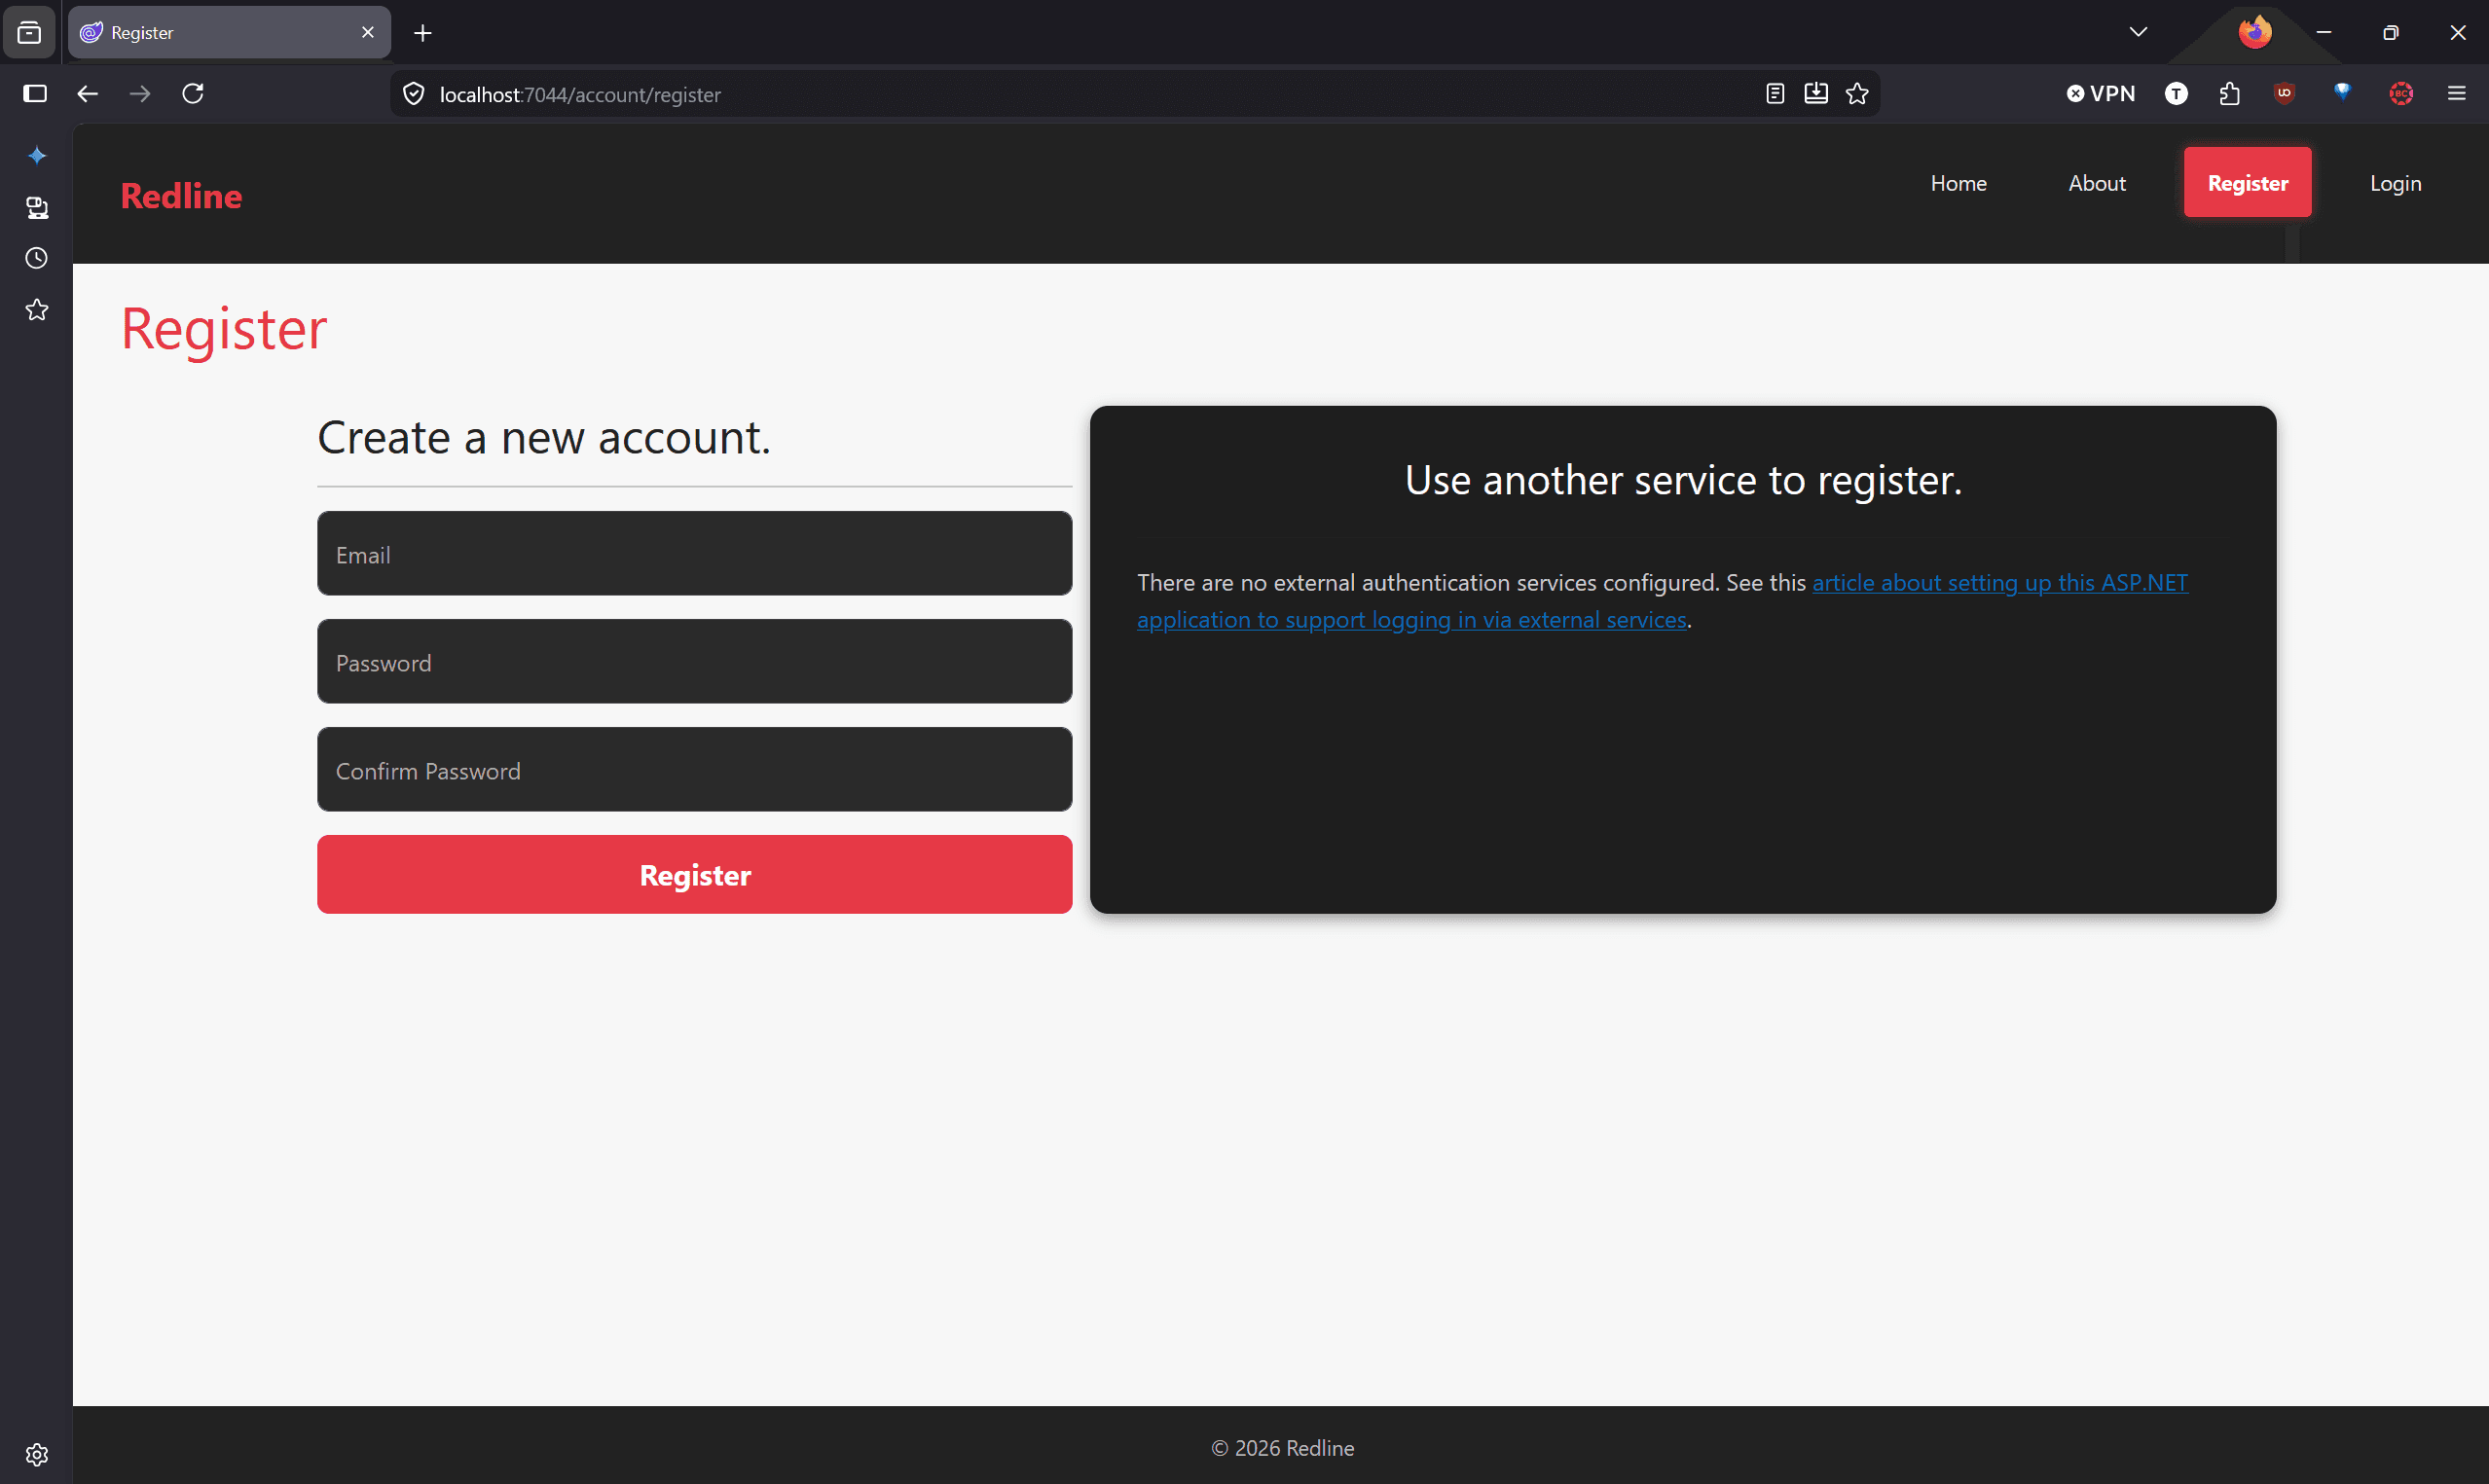The image size is (2489, 1484).
Task: Open sidebar settings gear icon
Action: point(37,1454)
